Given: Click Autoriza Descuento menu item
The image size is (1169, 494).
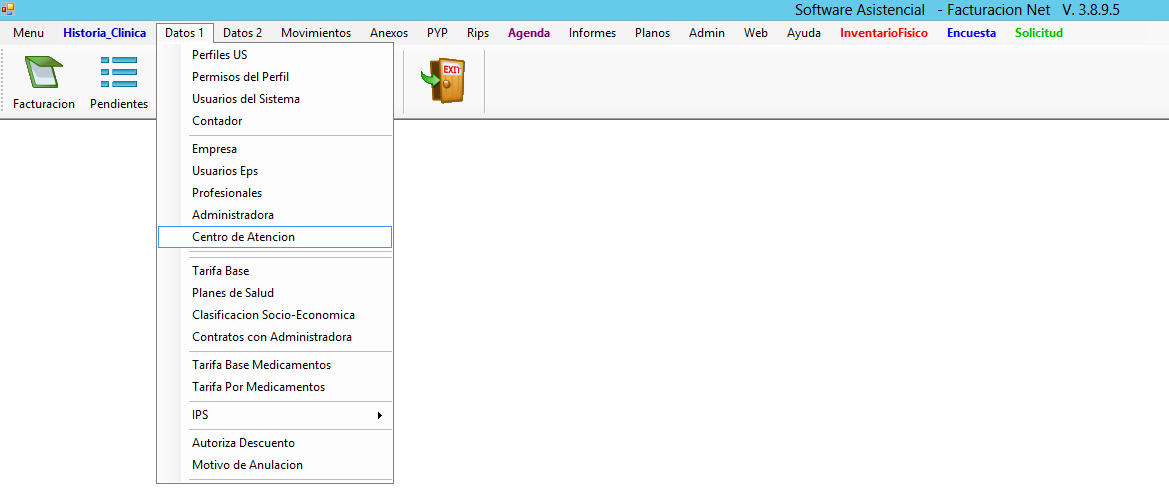Looking at the screenshot, I should 243,443.
